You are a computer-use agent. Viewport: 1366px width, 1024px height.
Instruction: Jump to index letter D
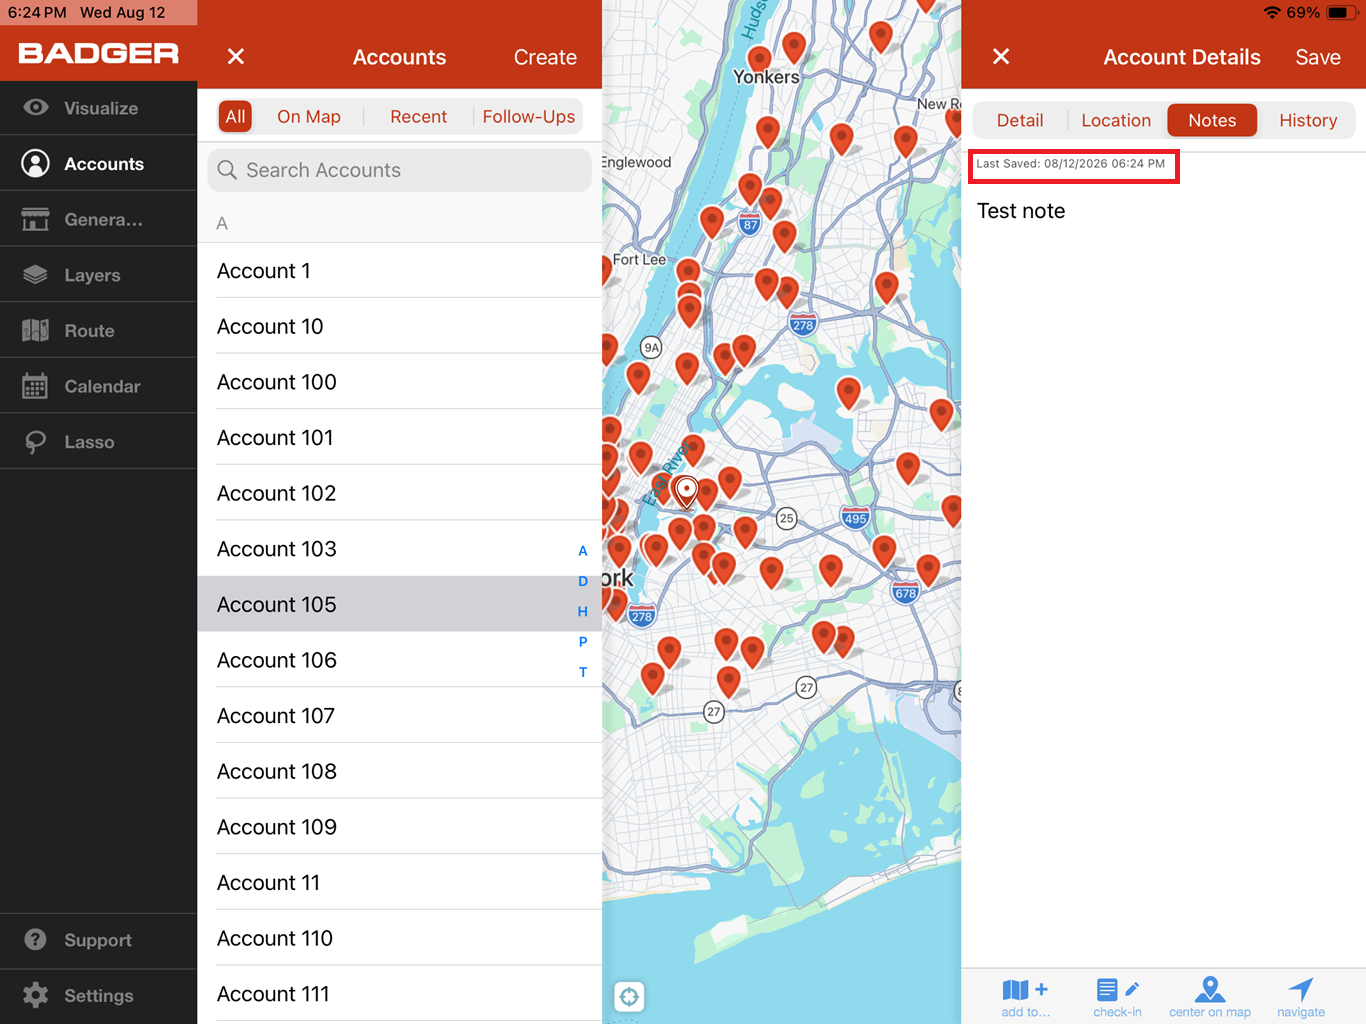583,581
